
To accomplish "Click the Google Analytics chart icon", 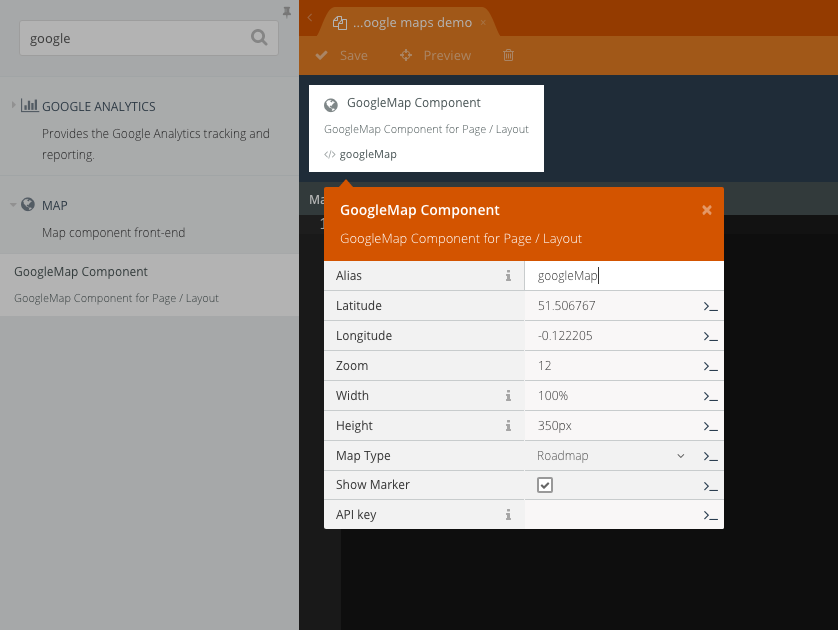I will pos(29,105).
